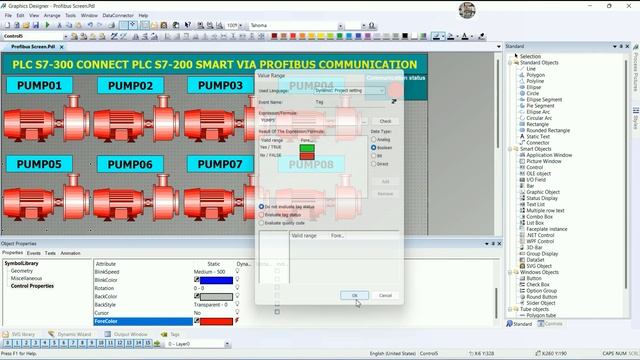Image resolution: width=640 pixels, height=360 pixels.
Task: Click the Event Name tag selector icon
Action: click(x=394, y=102)
